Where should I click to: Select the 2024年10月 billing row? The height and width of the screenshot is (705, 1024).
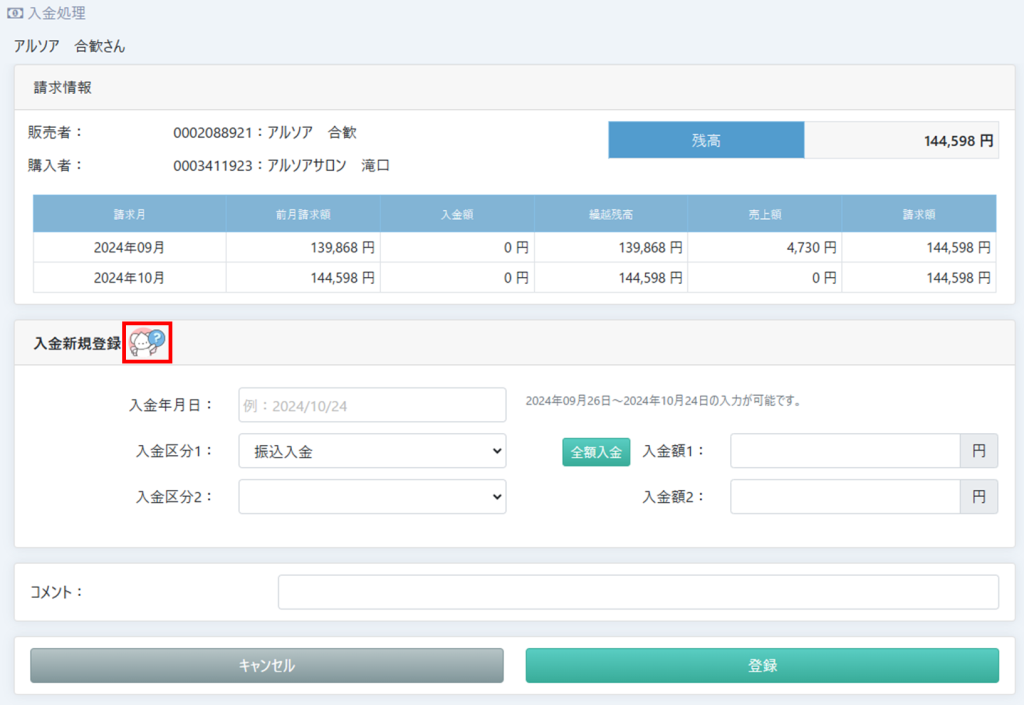(x=130, y=278)
